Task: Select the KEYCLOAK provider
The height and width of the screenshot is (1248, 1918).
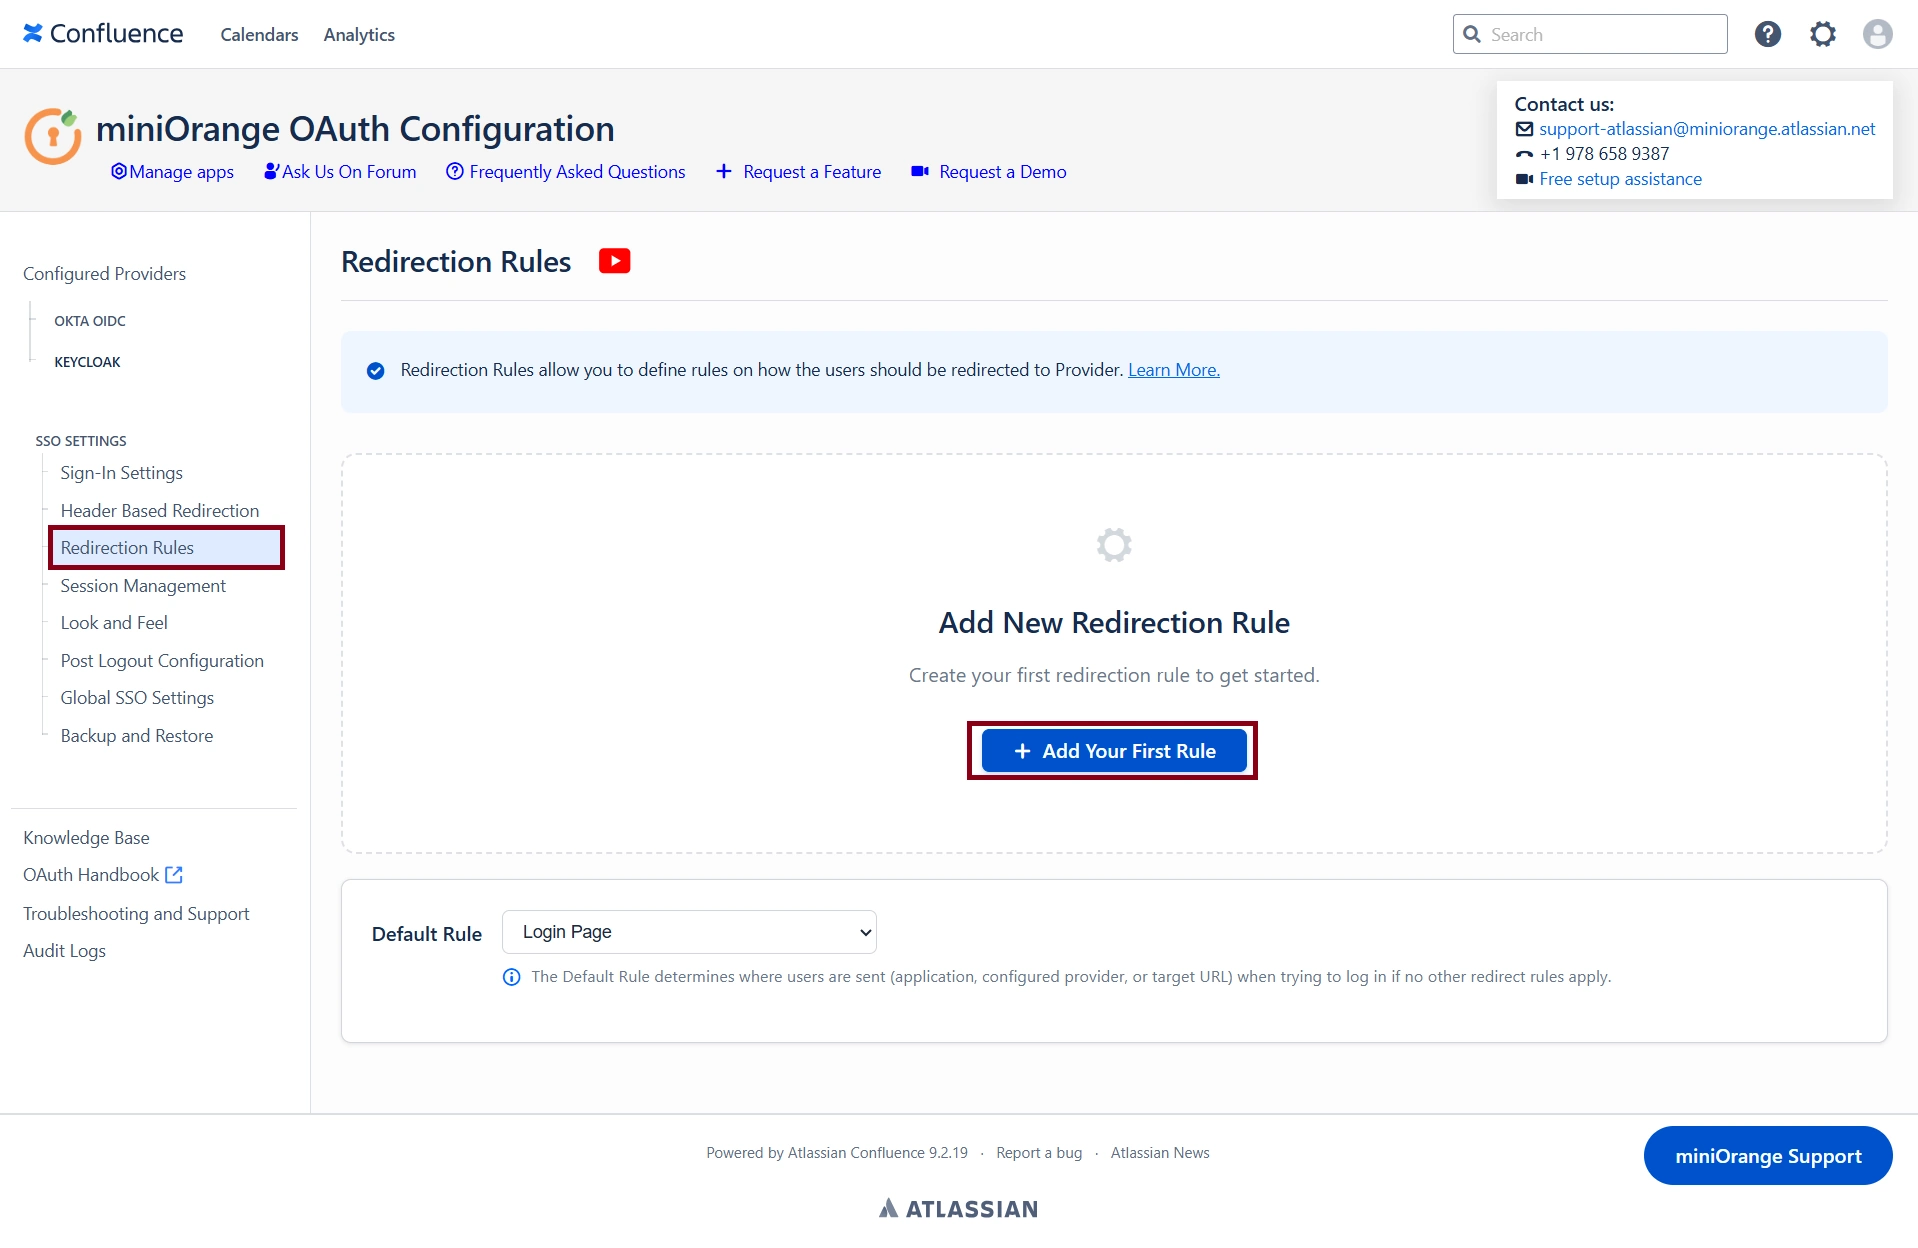Action: coord(87,362)
